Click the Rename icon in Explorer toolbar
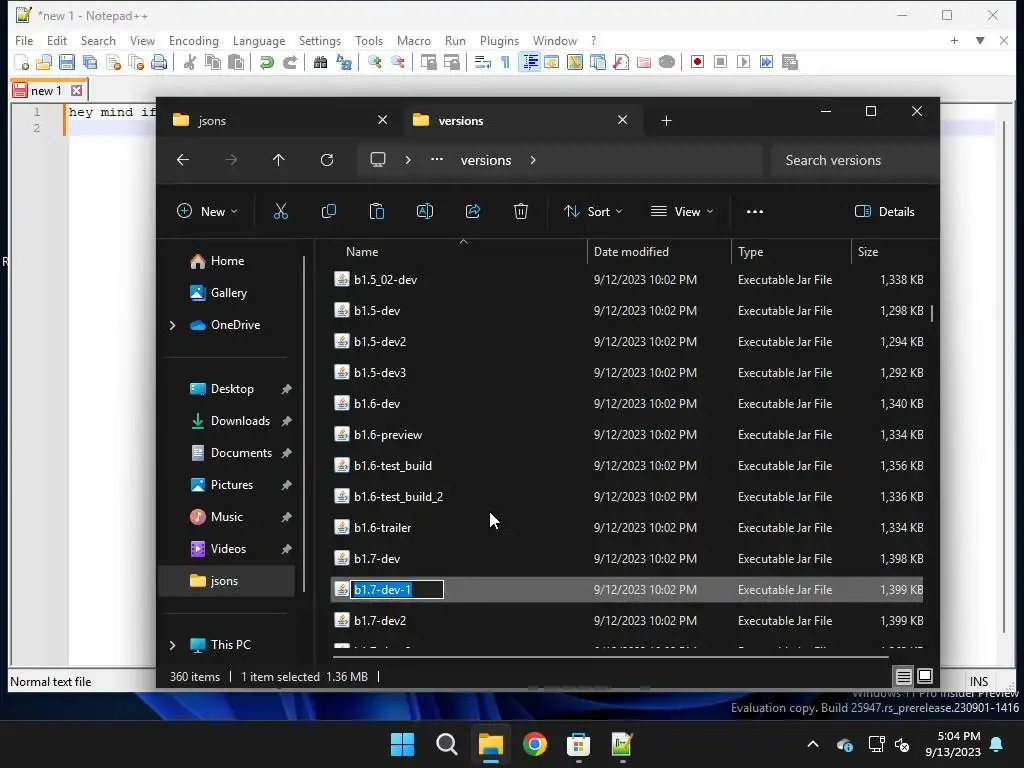The height and width of the screenshot is (768, 1024). coord(424,212)
